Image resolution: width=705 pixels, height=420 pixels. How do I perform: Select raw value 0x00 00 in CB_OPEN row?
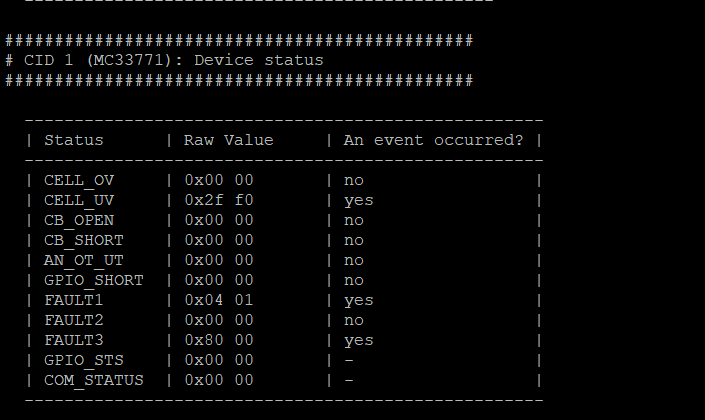point(219,220)
